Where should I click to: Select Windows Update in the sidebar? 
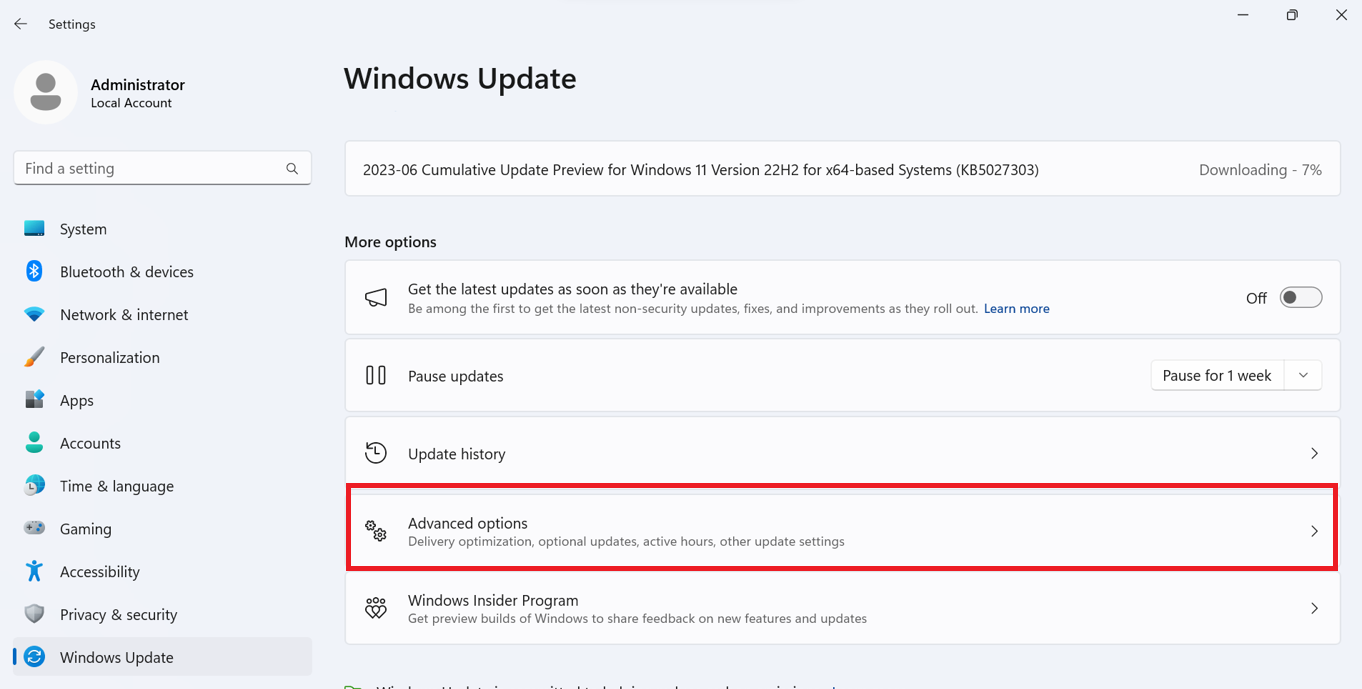pyautogui.click(x=115, y=657)
